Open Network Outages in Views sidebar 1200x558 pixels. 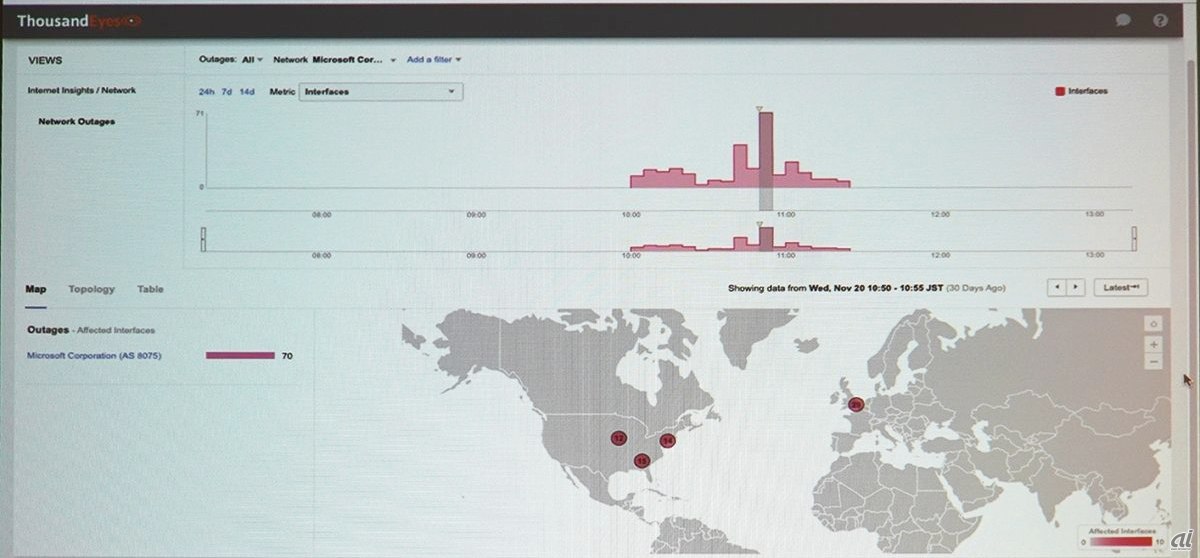click(x=76, y=122)
